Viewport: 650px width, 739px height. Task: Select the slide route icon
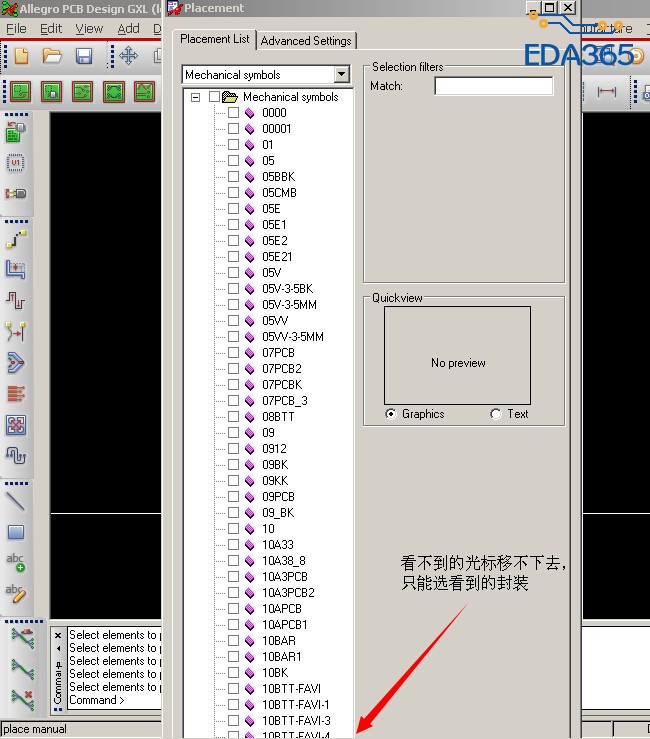16,270
